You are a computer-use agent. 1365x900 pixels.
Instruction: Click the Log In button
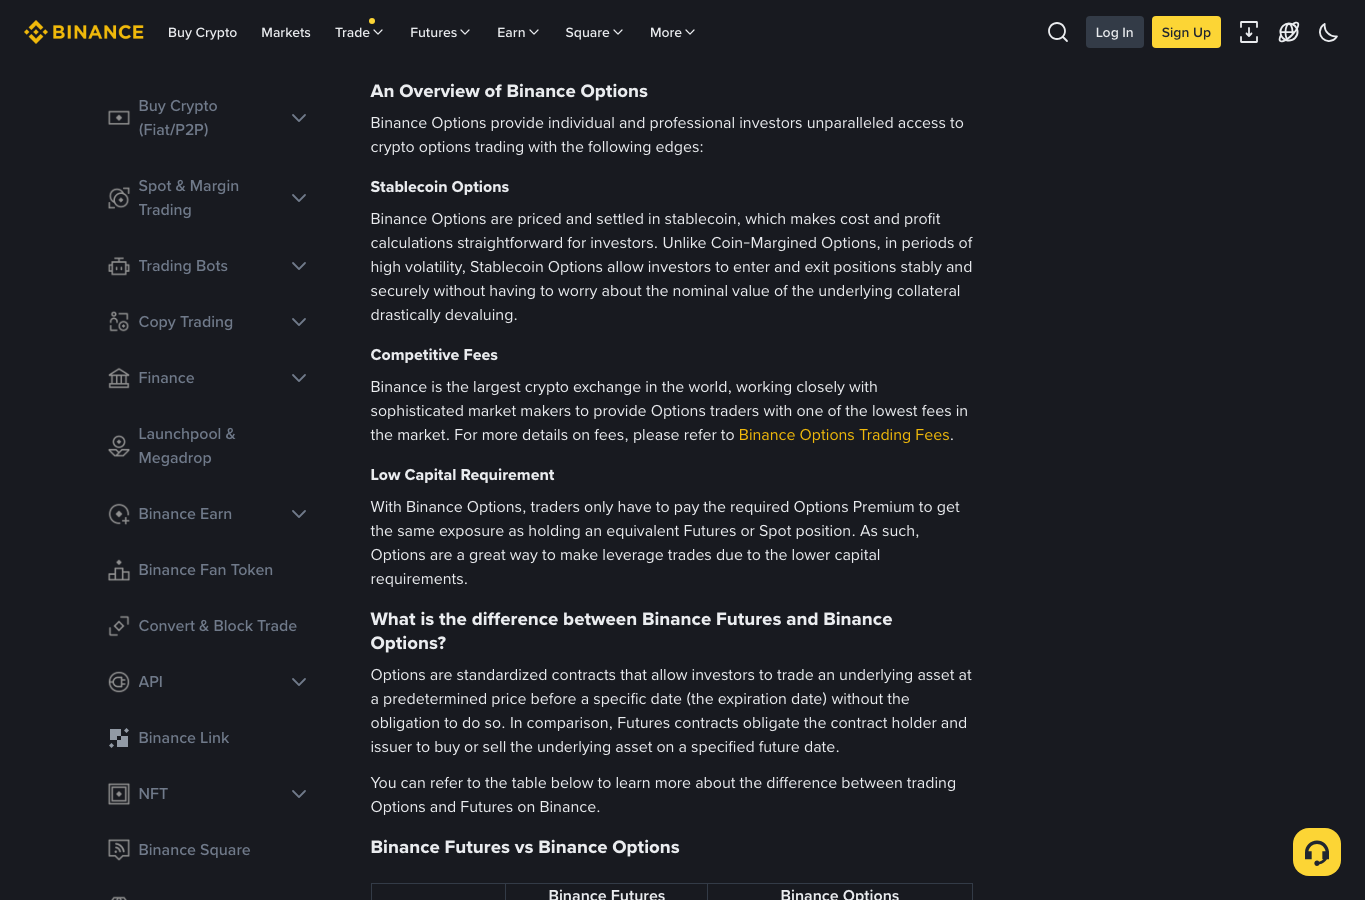click(x=1114, y=32)
